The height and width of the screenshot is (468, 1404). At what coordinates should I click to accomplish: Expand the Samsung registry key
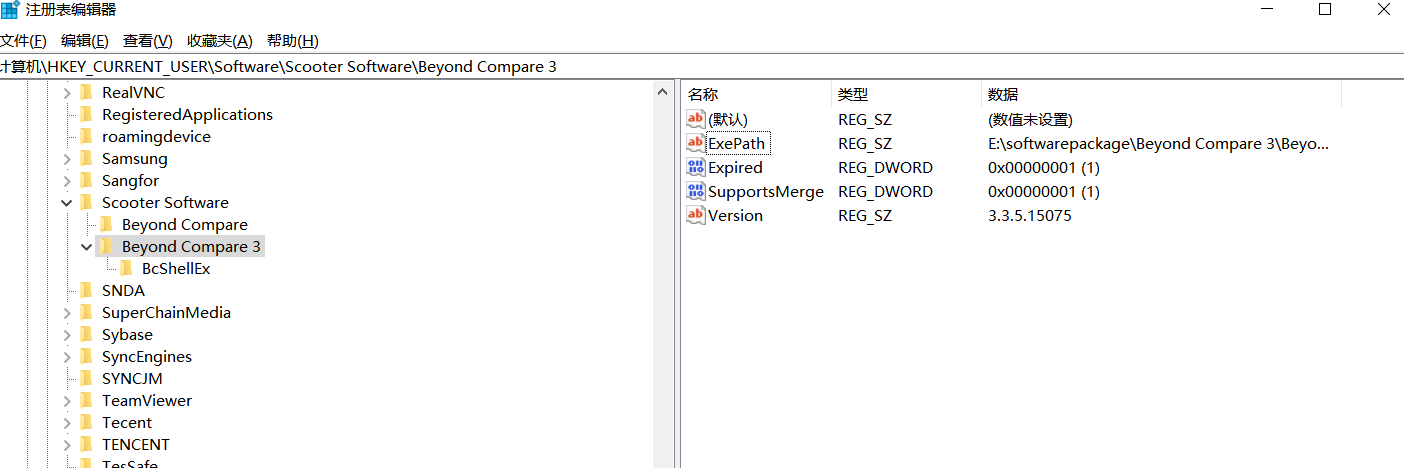pos(67,159)
